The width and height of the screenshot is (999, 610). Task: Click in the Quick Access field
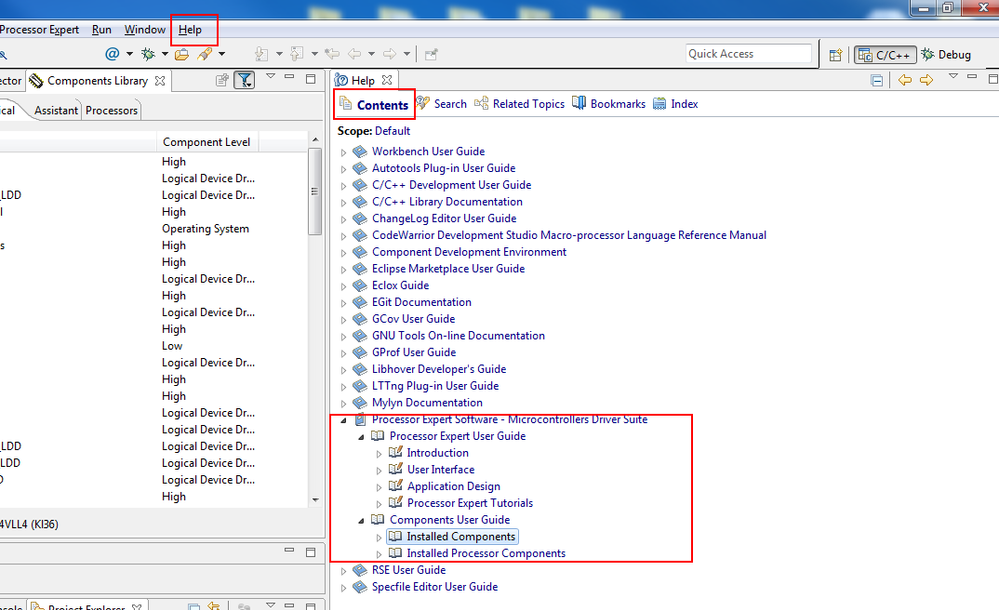(x=749, y=54)
